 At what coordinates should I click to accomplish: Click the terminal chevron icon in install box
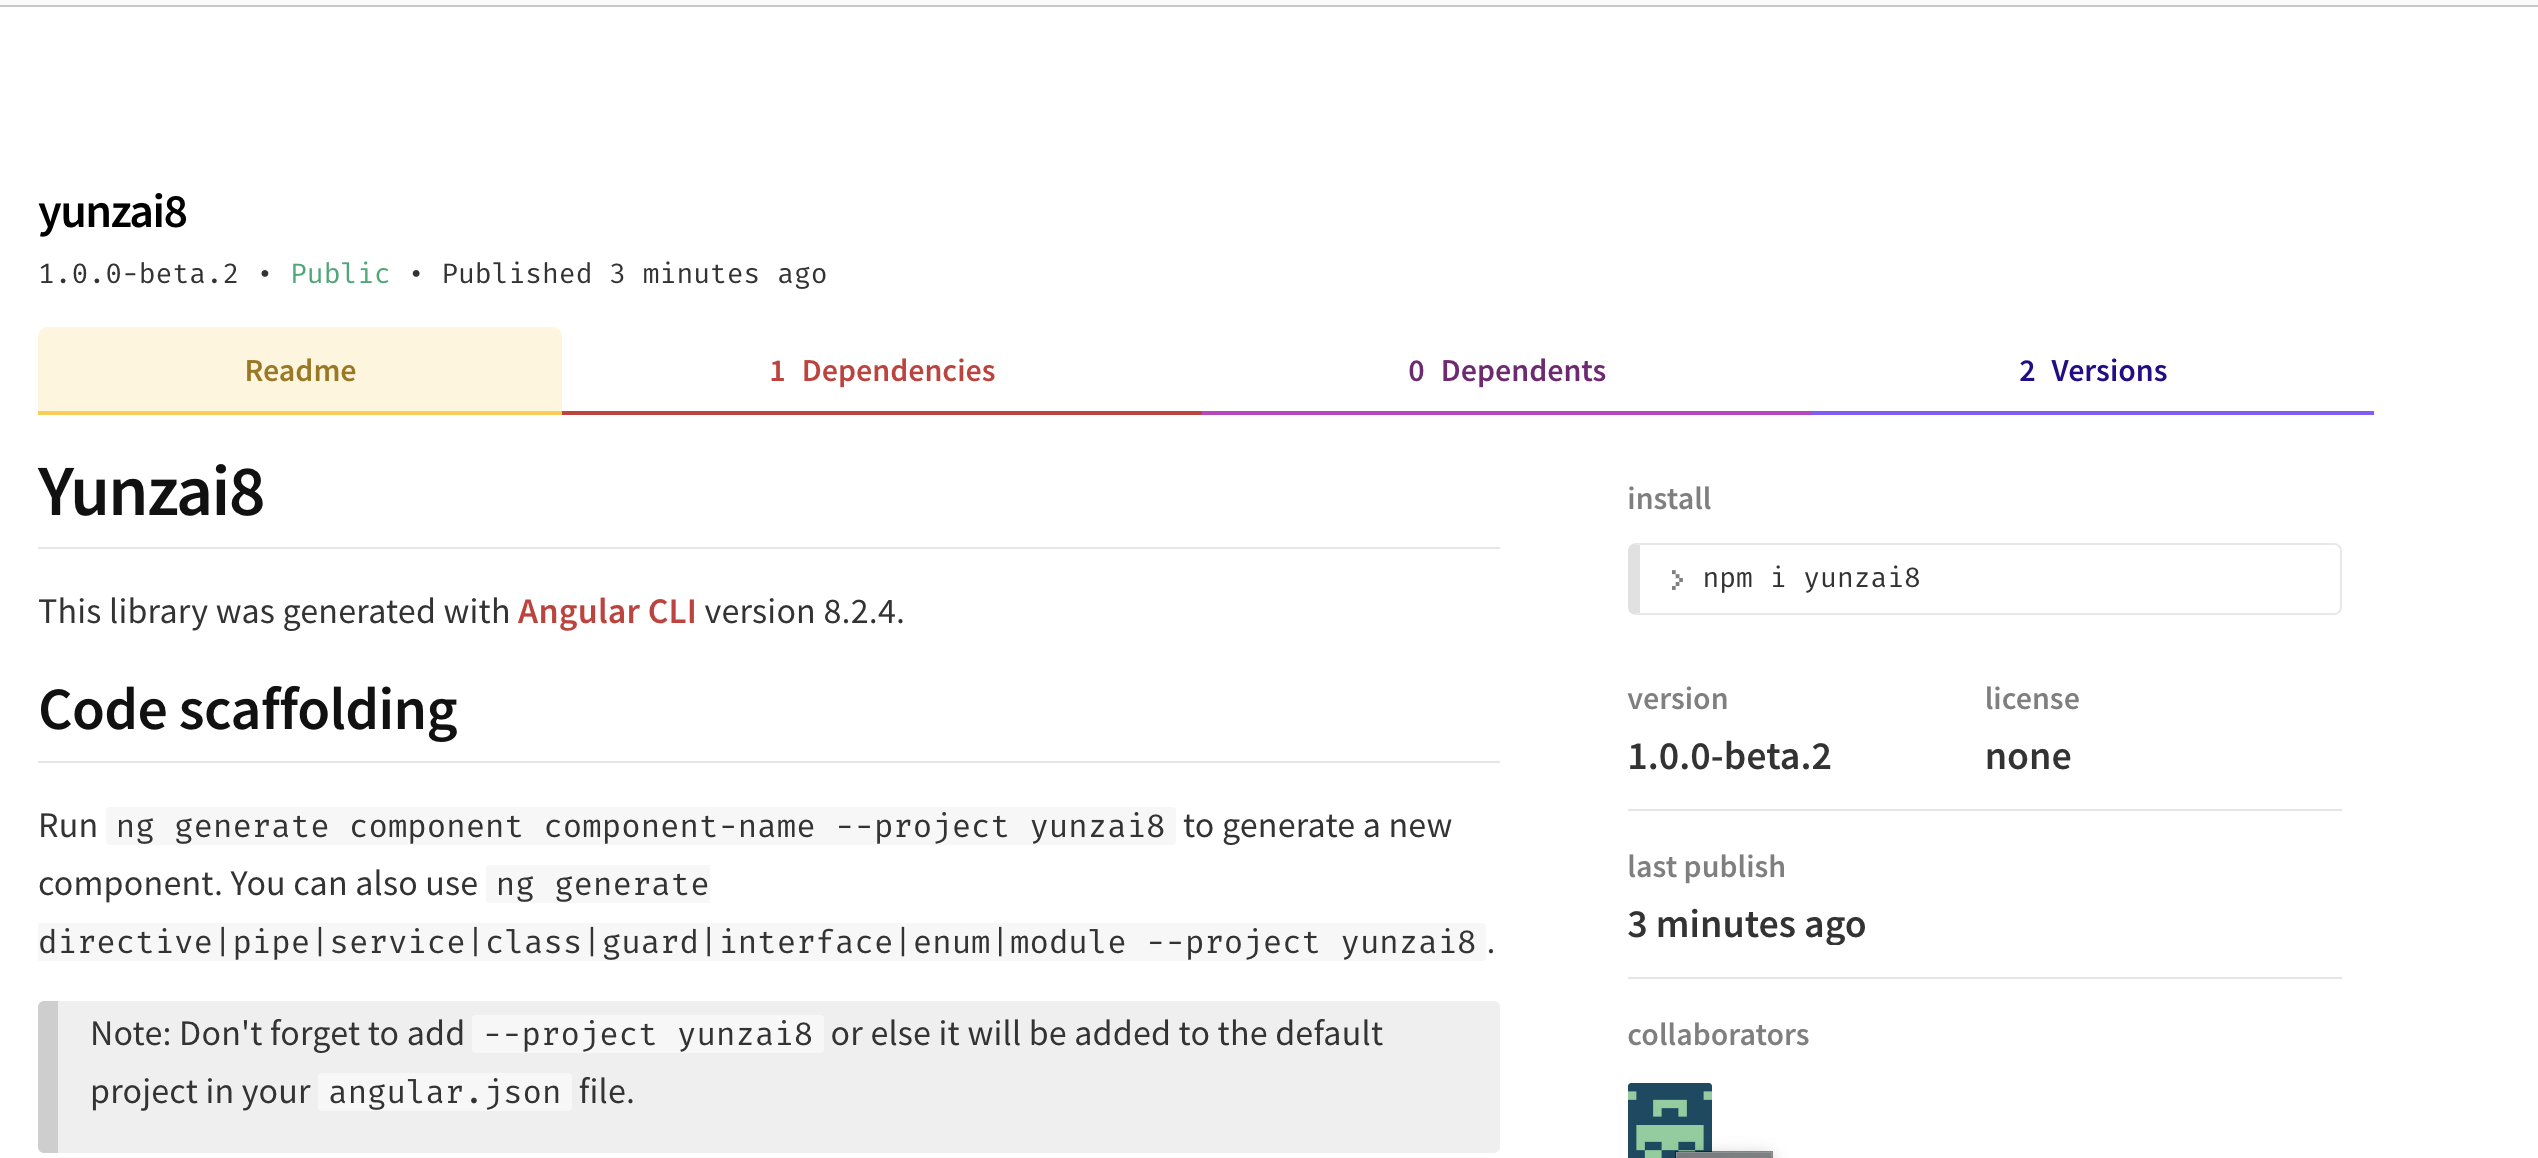[1677, 579]
